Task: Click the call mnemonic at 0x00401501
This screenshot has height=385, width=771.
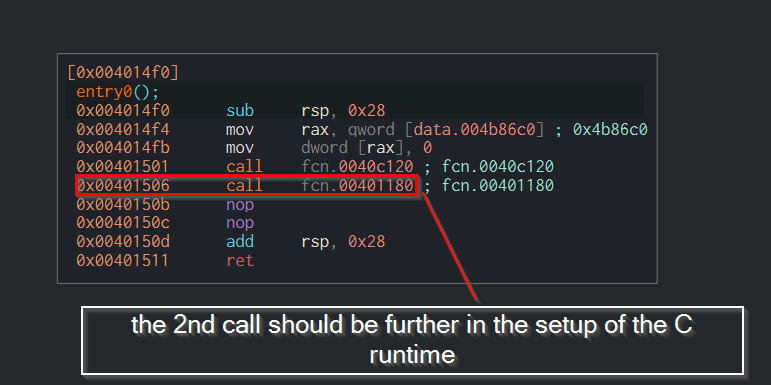Action: [x=244, y=167]
